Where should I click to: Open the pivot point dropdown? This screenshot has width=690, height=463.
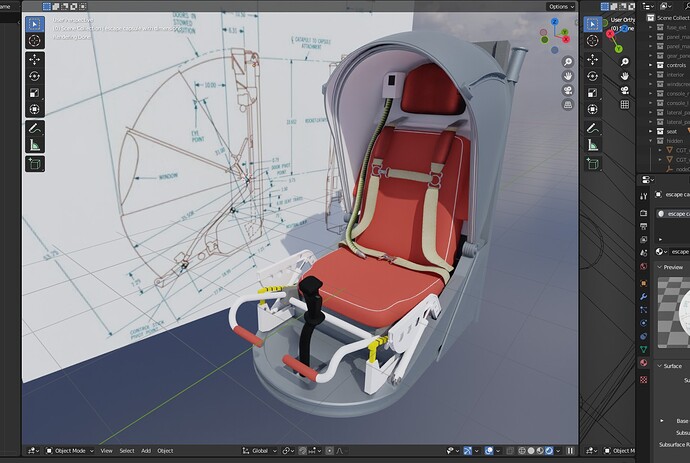(288, 451)
